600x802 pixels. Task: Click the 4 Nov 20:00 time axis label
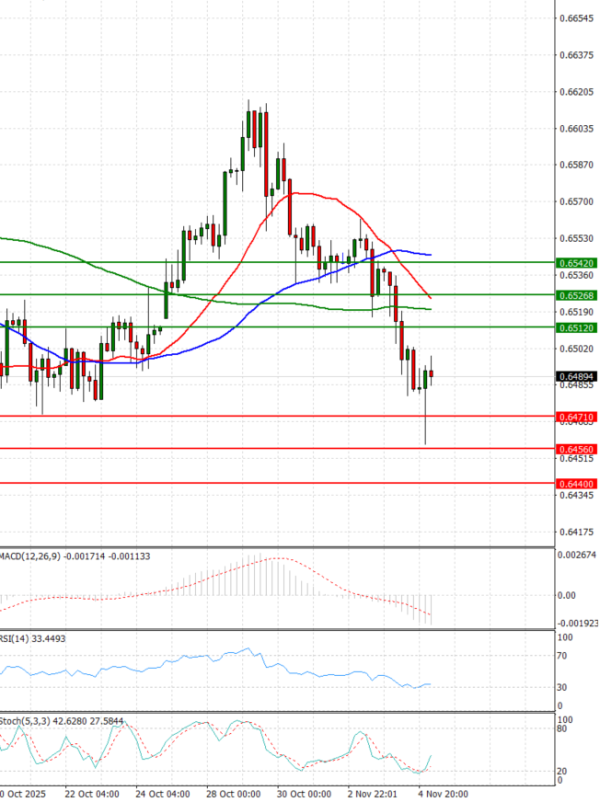[440, 794]
